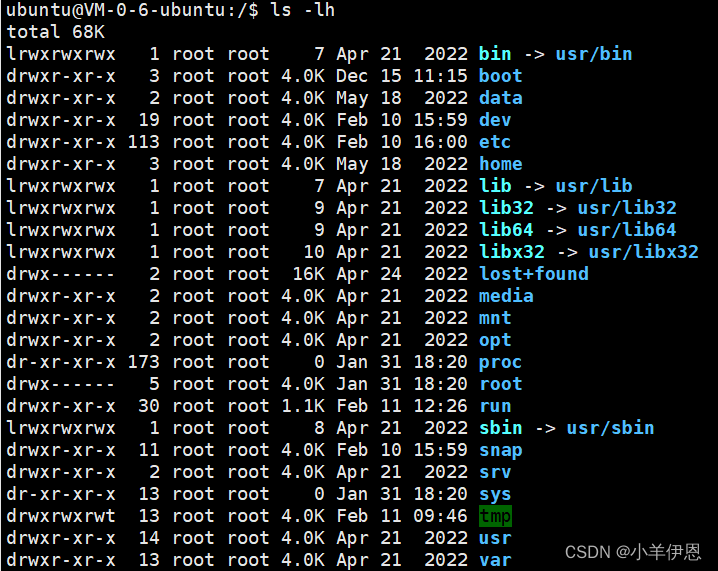
Task: Select size '8' in sbin row
Action: (x=319, y=428)
